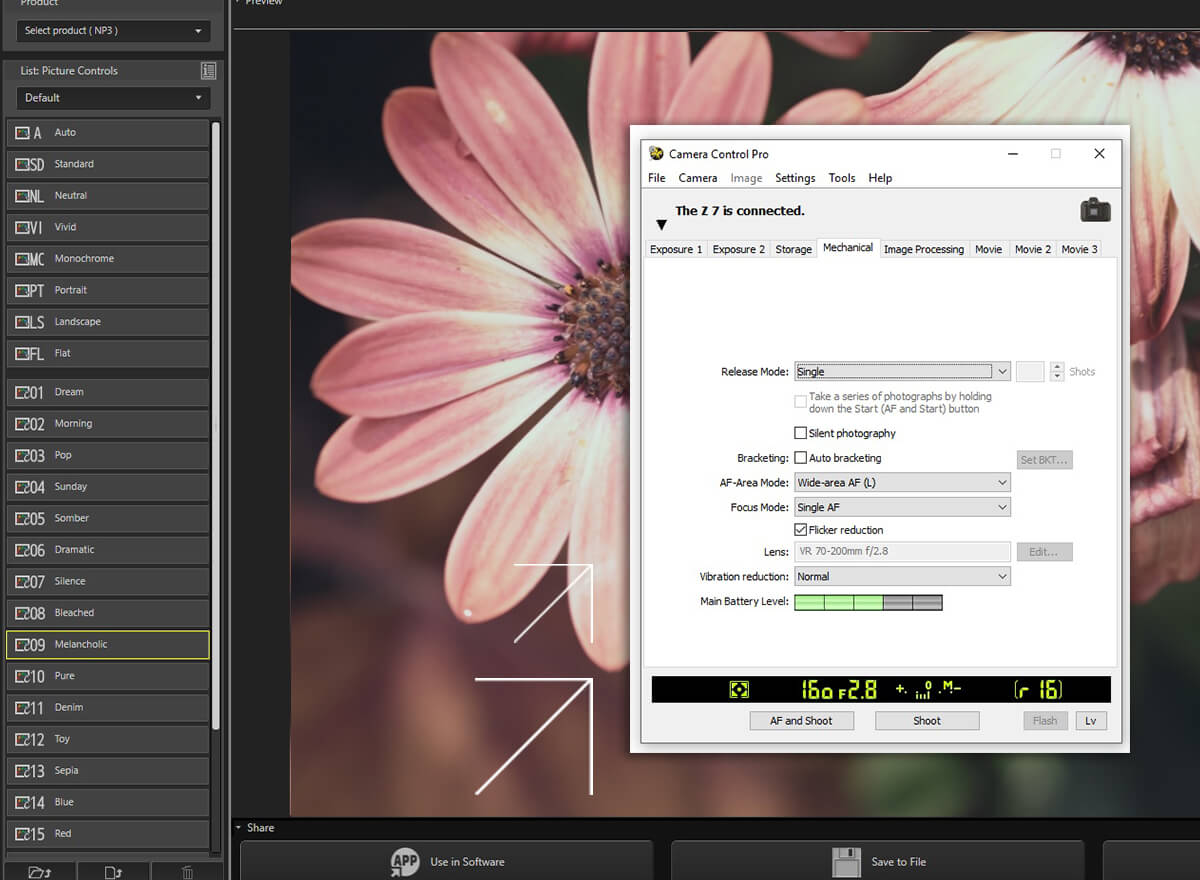Viewport: 1200px width, 880px height.
Task: Click the open folder import icon
Action: 39,872
